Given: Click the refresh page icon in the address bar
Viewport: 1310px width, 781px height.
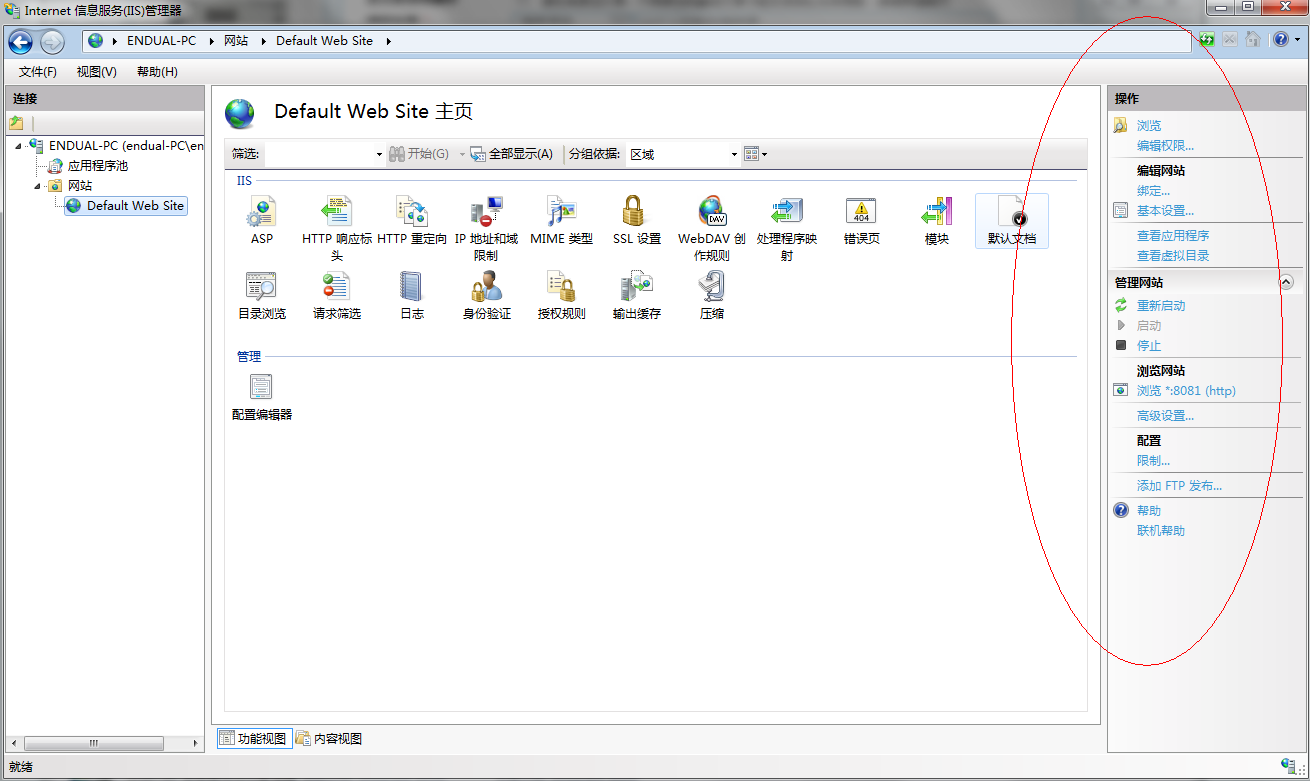Looking at the screenshot, I should [x=1207, y=40].
